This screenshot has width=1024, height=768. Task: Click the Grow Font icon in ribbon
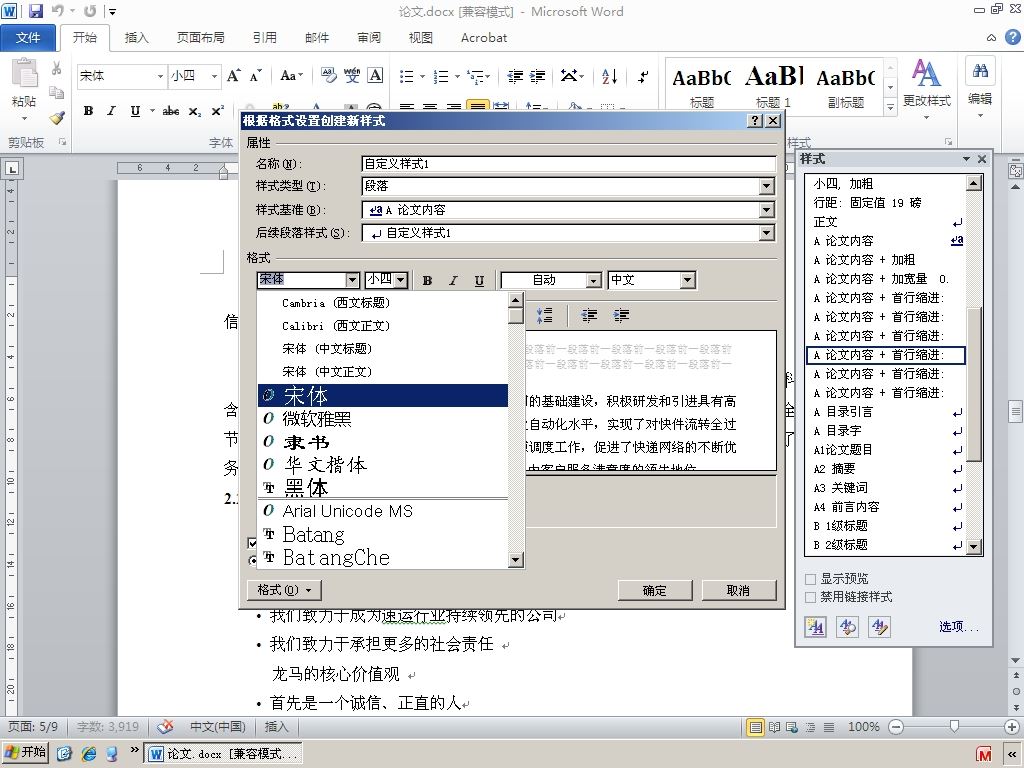click(233, 76)
